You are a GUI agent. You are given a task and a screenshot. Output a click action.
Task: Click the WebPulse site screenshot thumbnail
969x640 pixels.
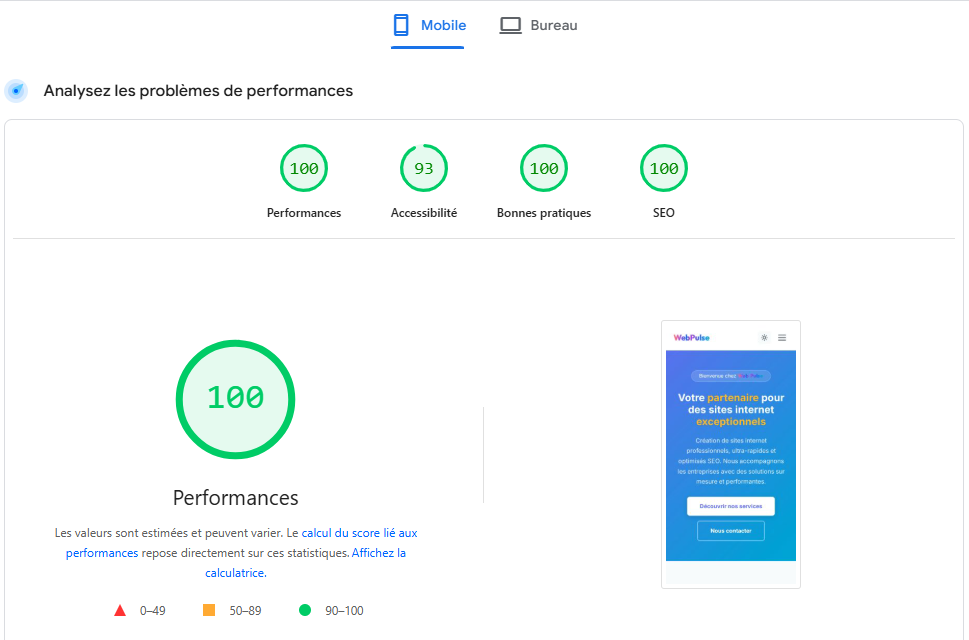(730, 455)
